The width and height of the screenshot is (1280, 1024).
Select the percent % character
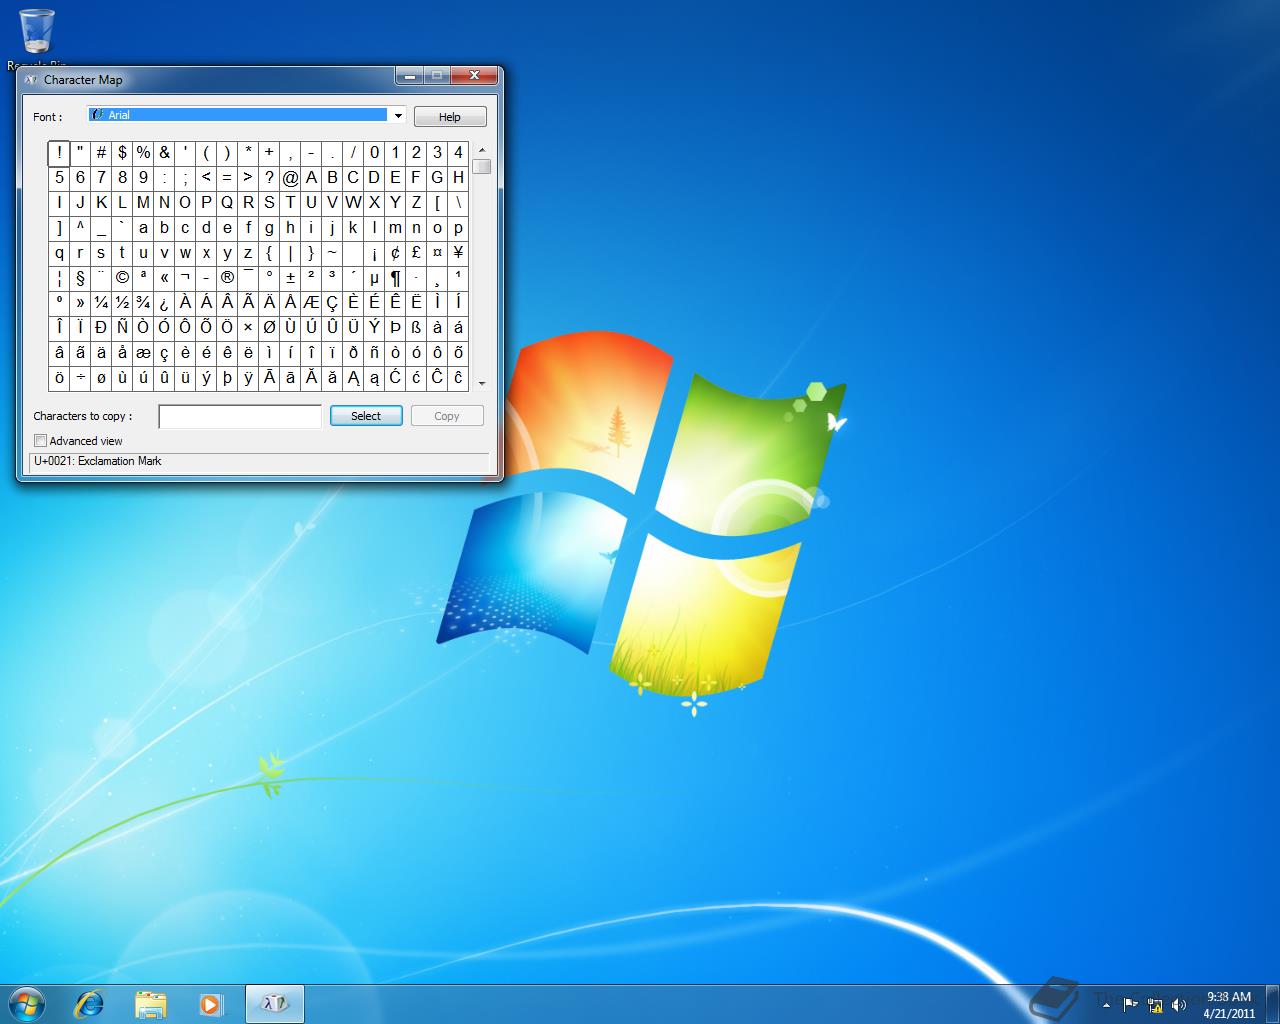143,153
